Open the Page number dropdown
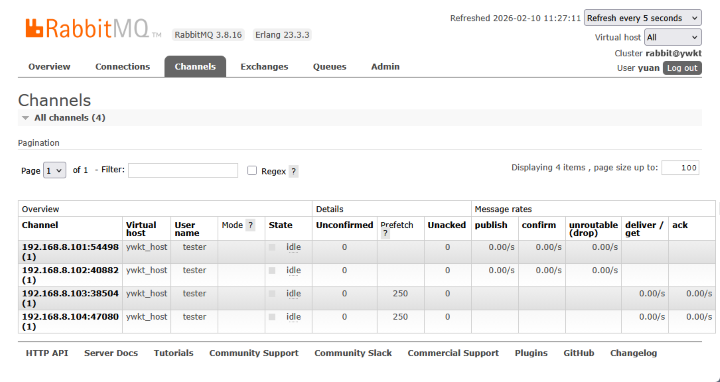Image resolution: width=720 pixels, height=382 pixels. 54,170
